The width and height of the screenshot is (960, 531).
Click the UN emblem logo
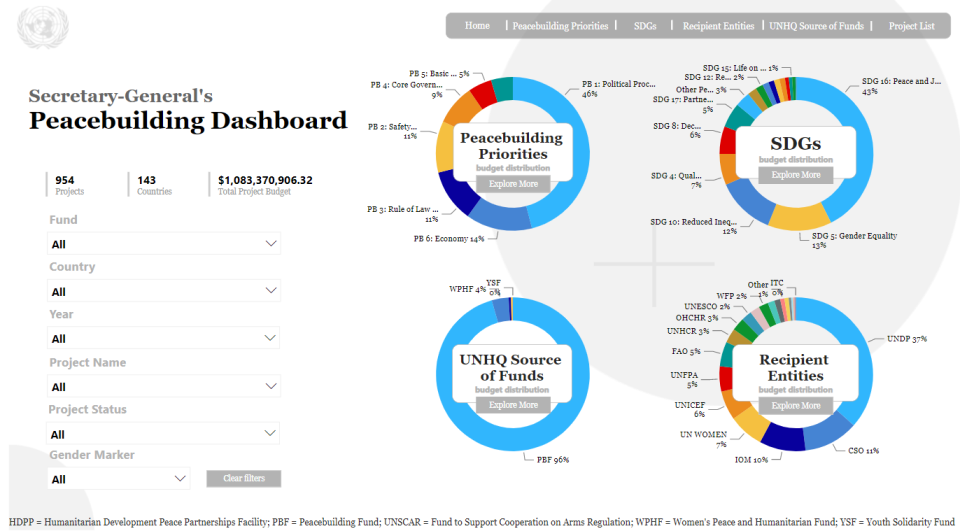(x=43, y=27)
